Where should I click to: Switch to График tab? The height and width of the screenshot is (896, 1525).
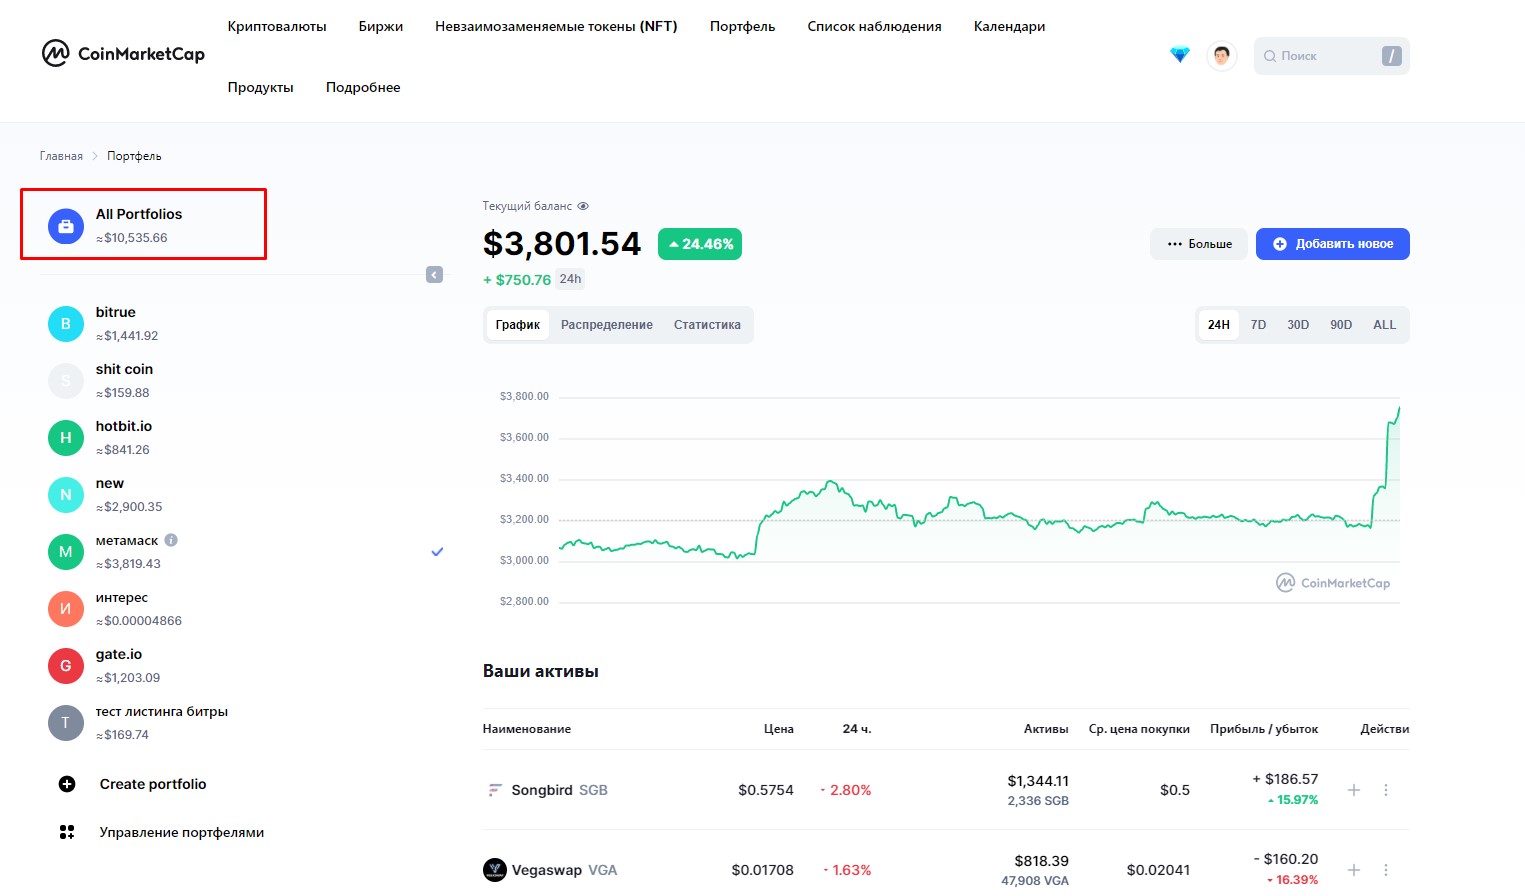518,325
